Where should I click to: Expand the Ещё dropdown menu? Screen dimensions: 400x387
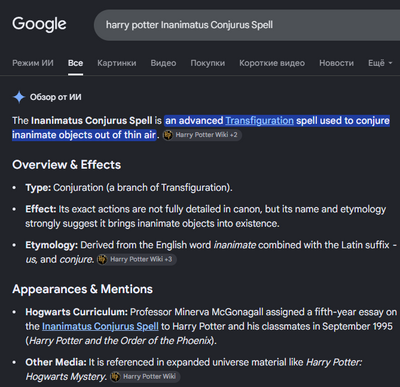(x=380, y=63)
